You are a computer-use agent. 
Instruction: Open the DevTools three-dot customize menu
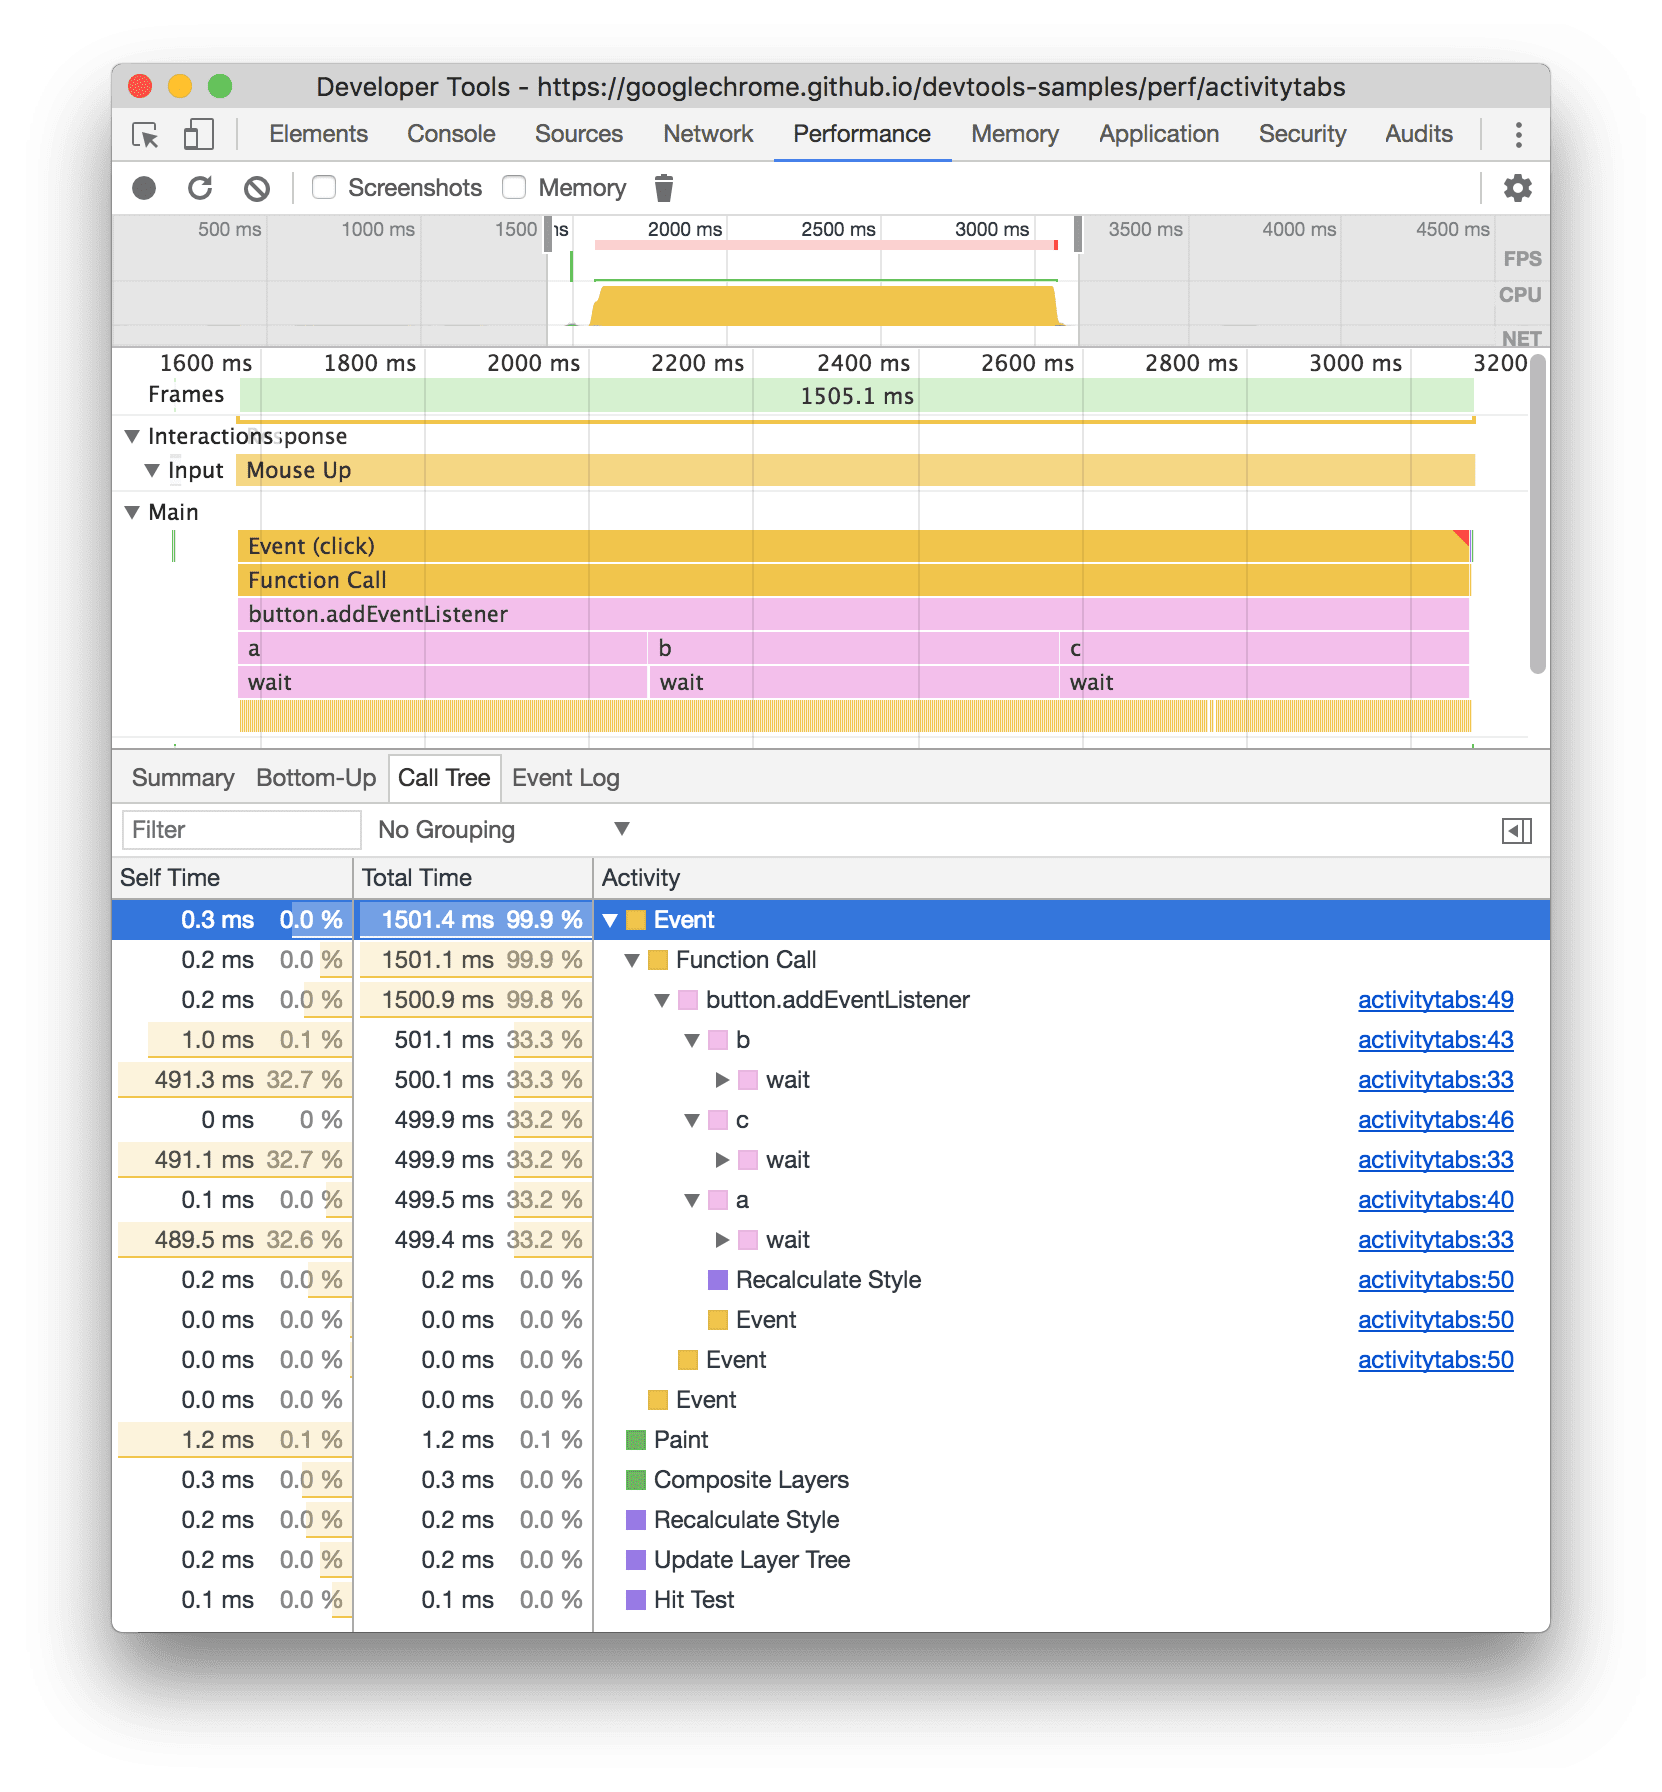coord(1518,133)
